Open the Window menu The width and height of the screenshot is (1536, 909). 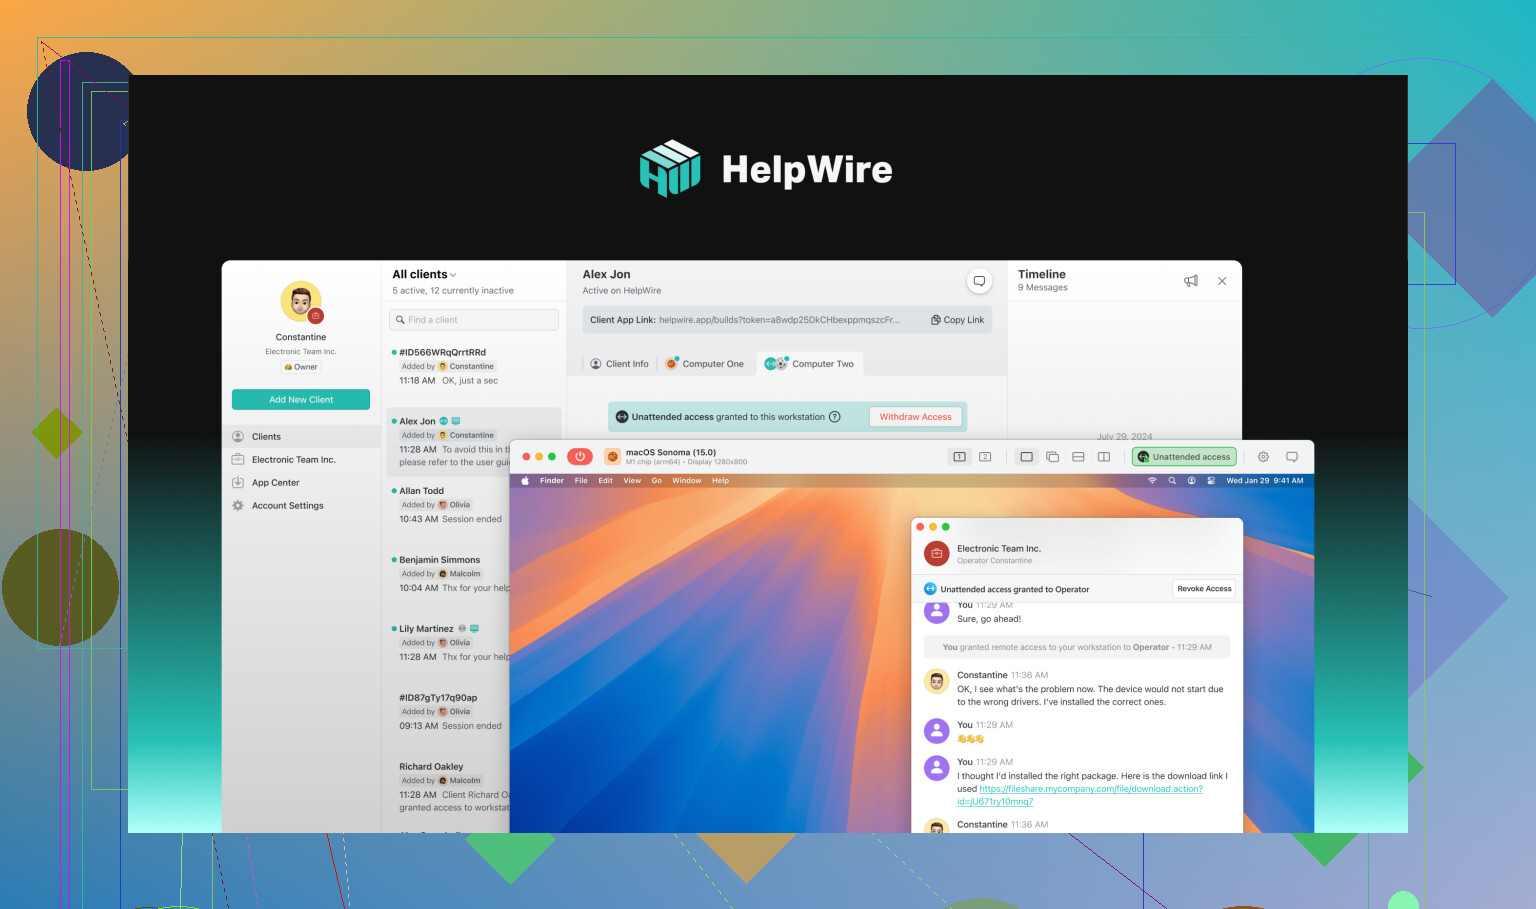point(686,481)
